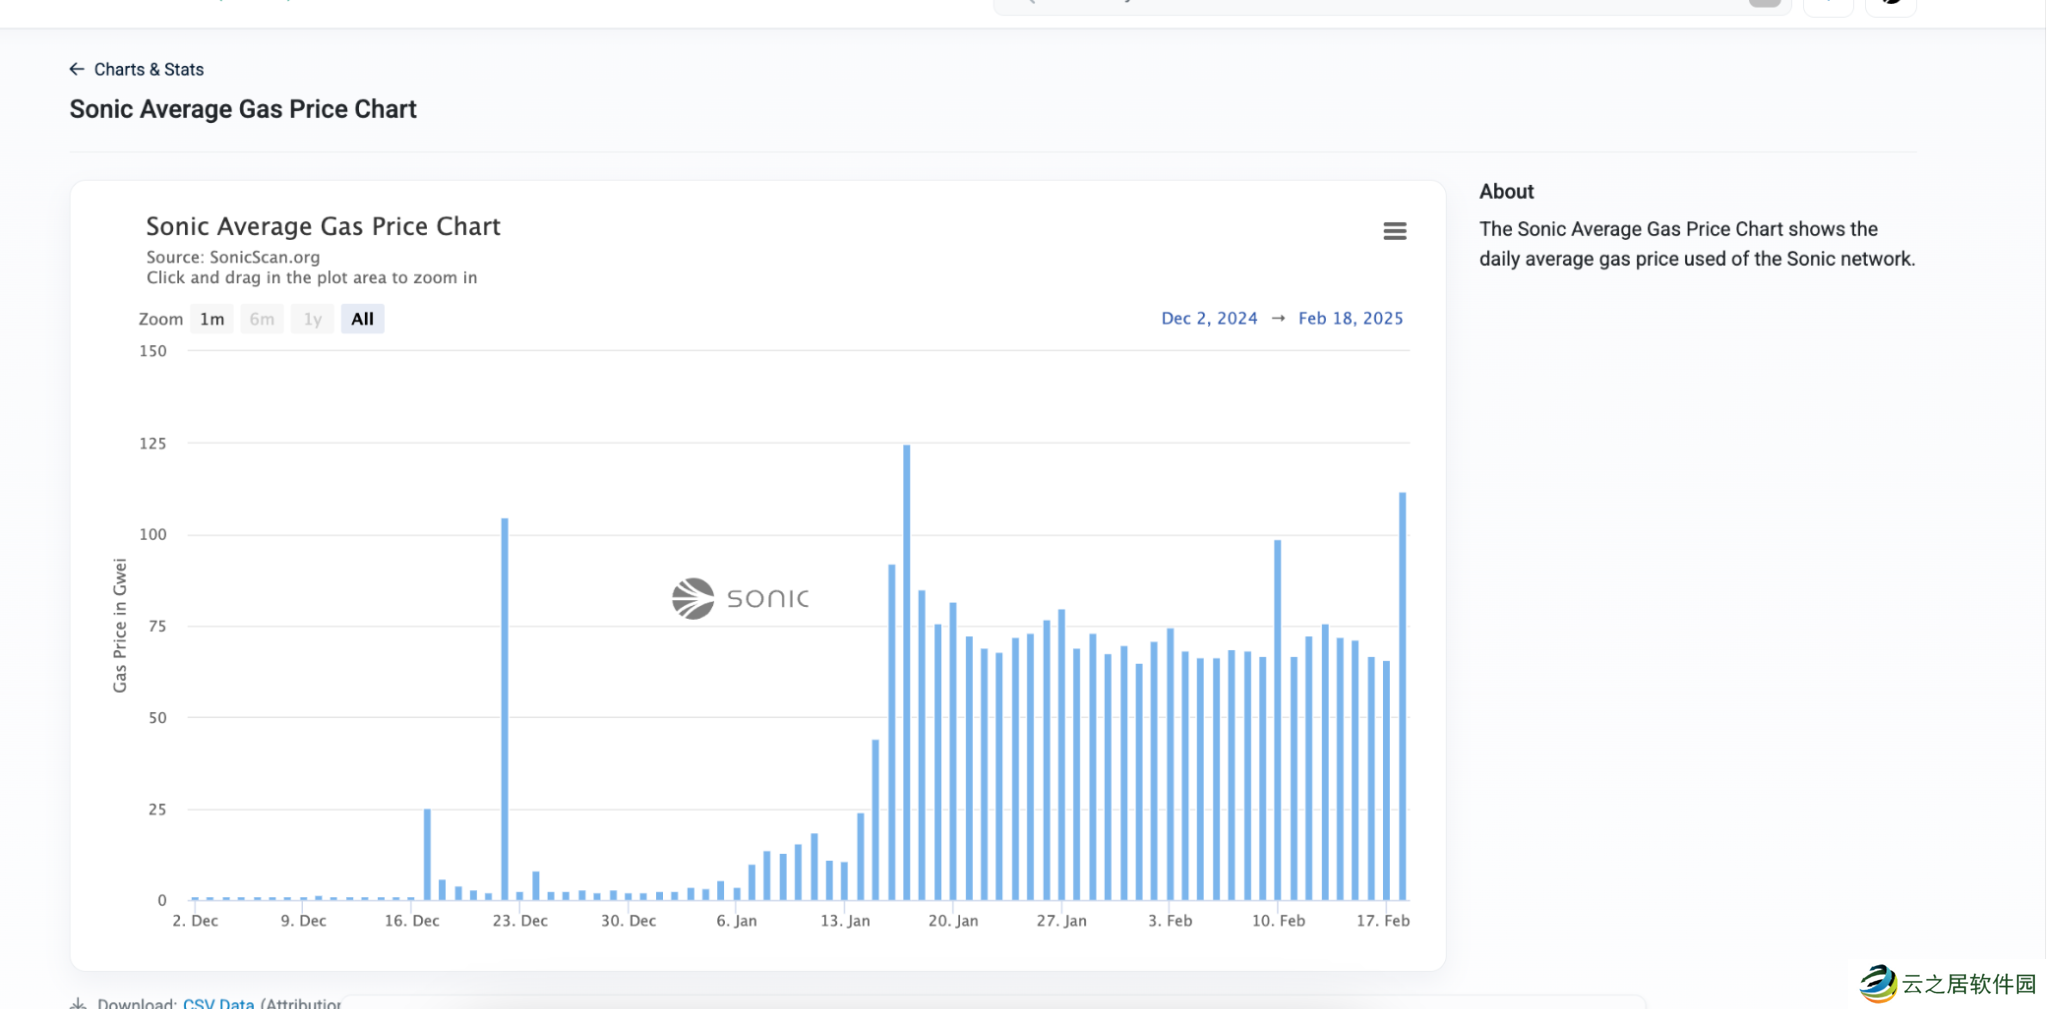This screenshot has width=2048, height=1009.
Task: Click the last bar on the chart's right edge
Action: tap(1402, 695)
